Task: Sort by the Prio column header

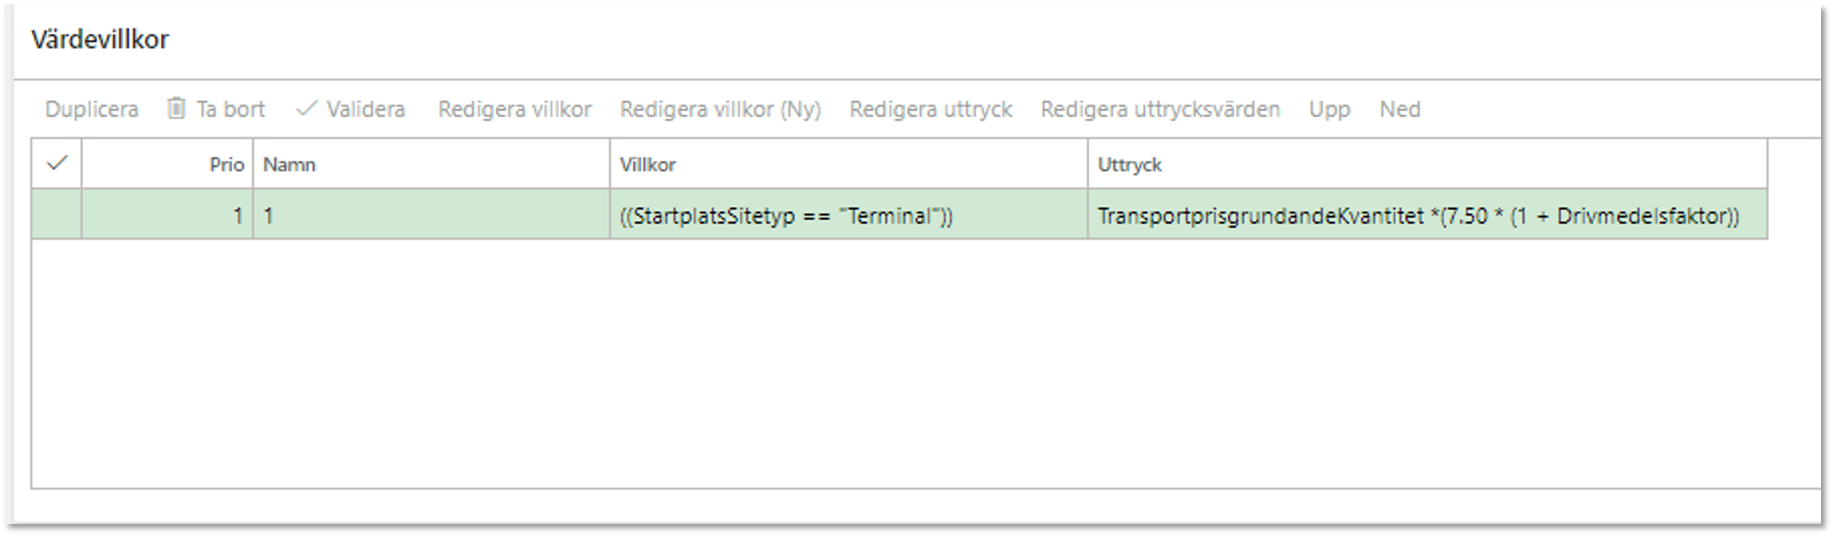Action: point(167,164)
